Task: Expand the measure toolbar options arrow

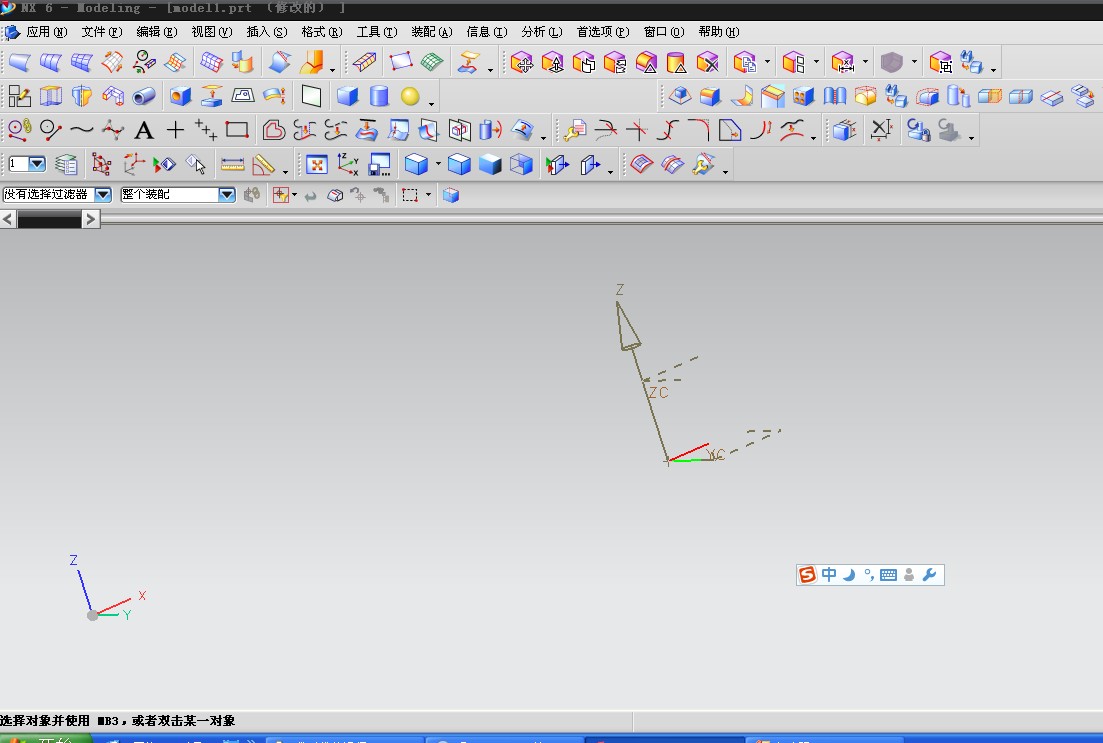Action: click(285, 172)
